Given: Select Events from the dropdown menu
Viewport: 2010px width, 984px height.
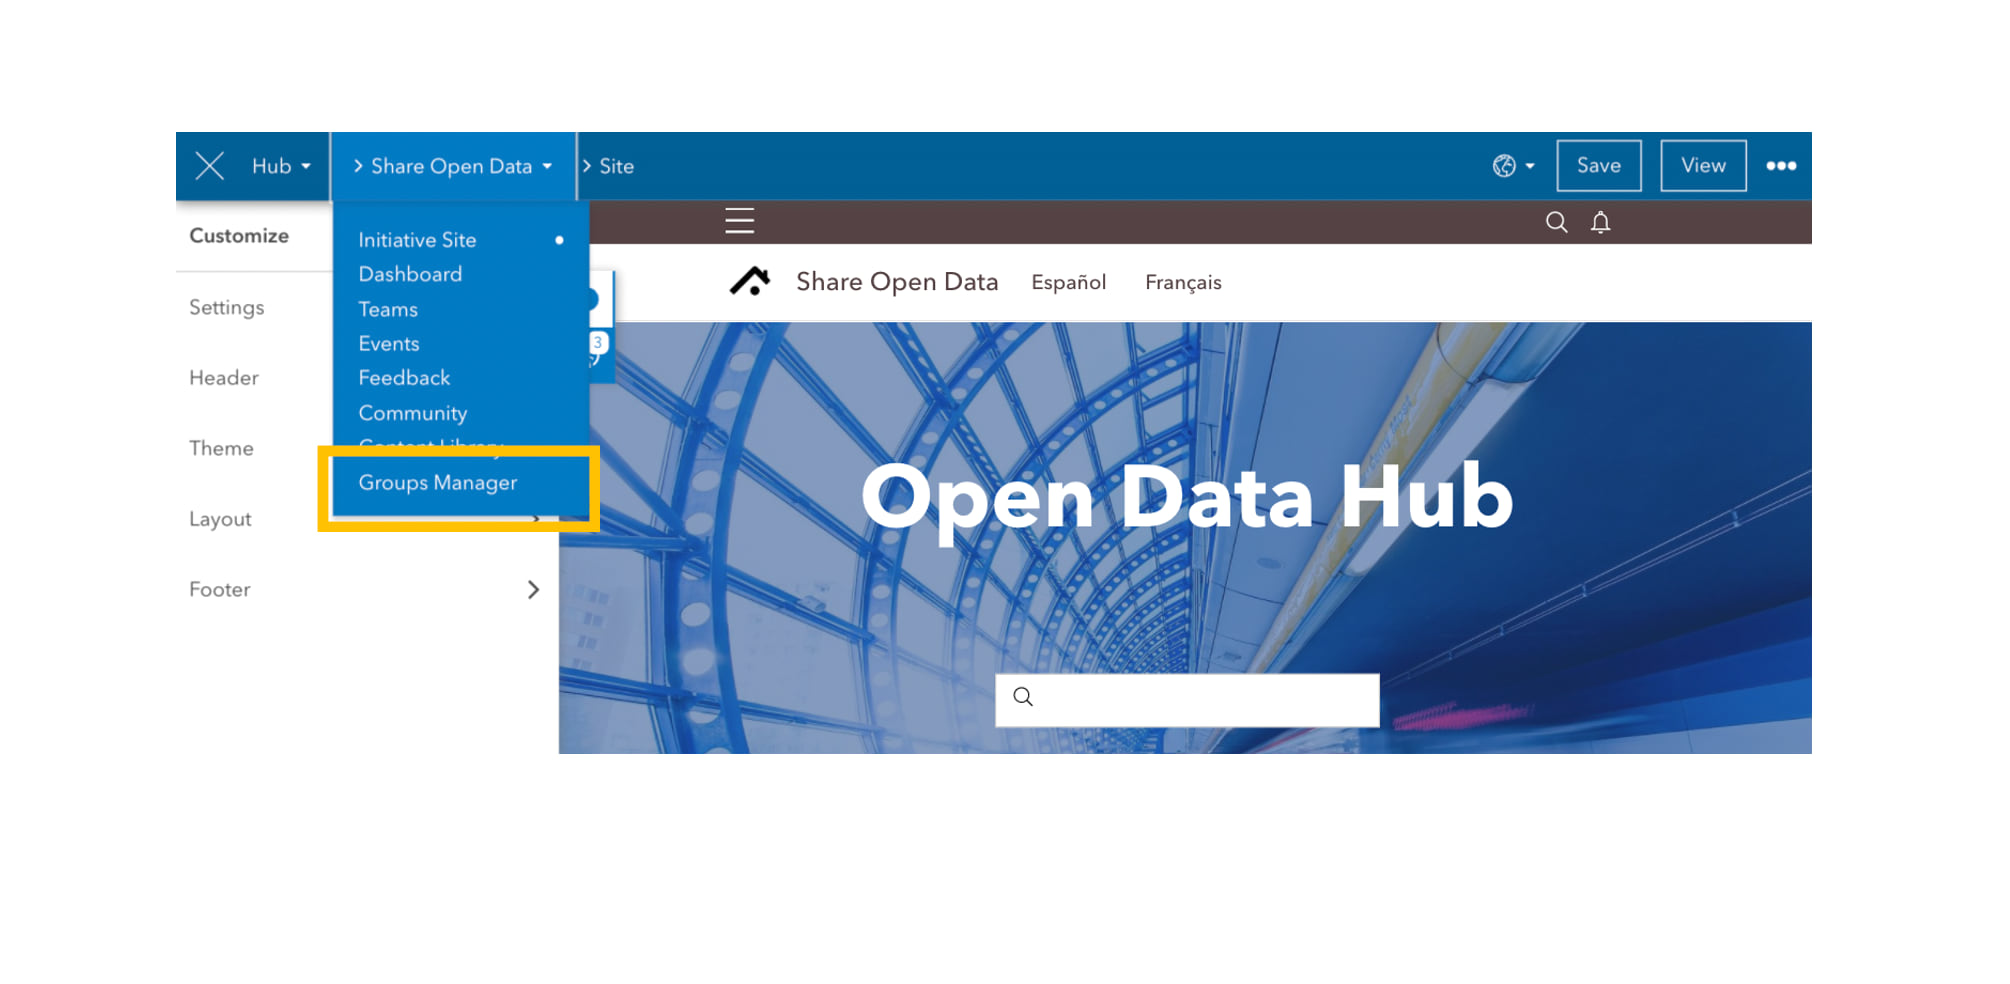Looking at the screenshot, I should coord(389,343).
